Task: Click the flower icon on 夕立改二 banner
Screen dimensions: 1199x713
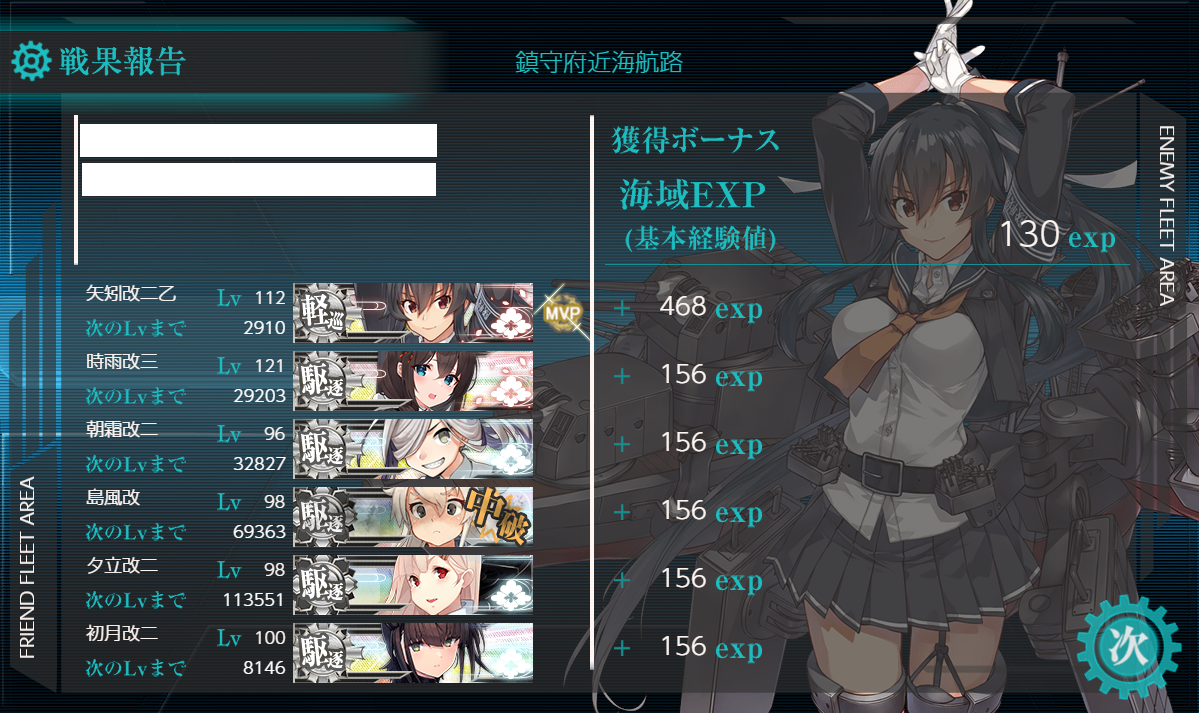Action: point(511,595)
